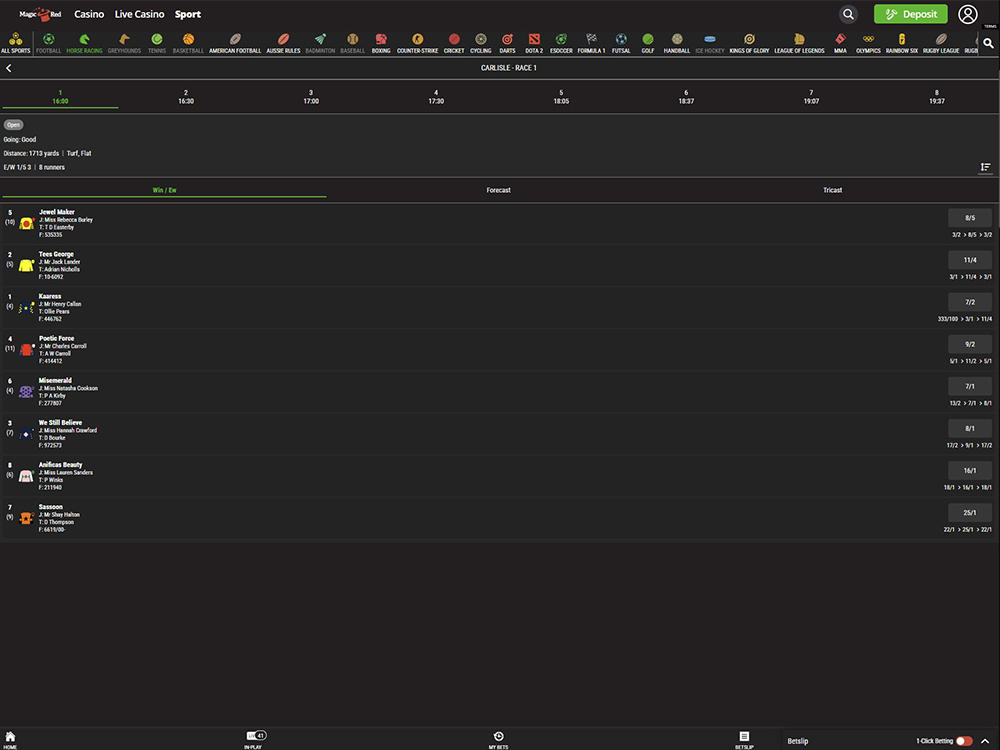
Task: Select race 3 at 17:00
Action: click(x=311, y=97)
